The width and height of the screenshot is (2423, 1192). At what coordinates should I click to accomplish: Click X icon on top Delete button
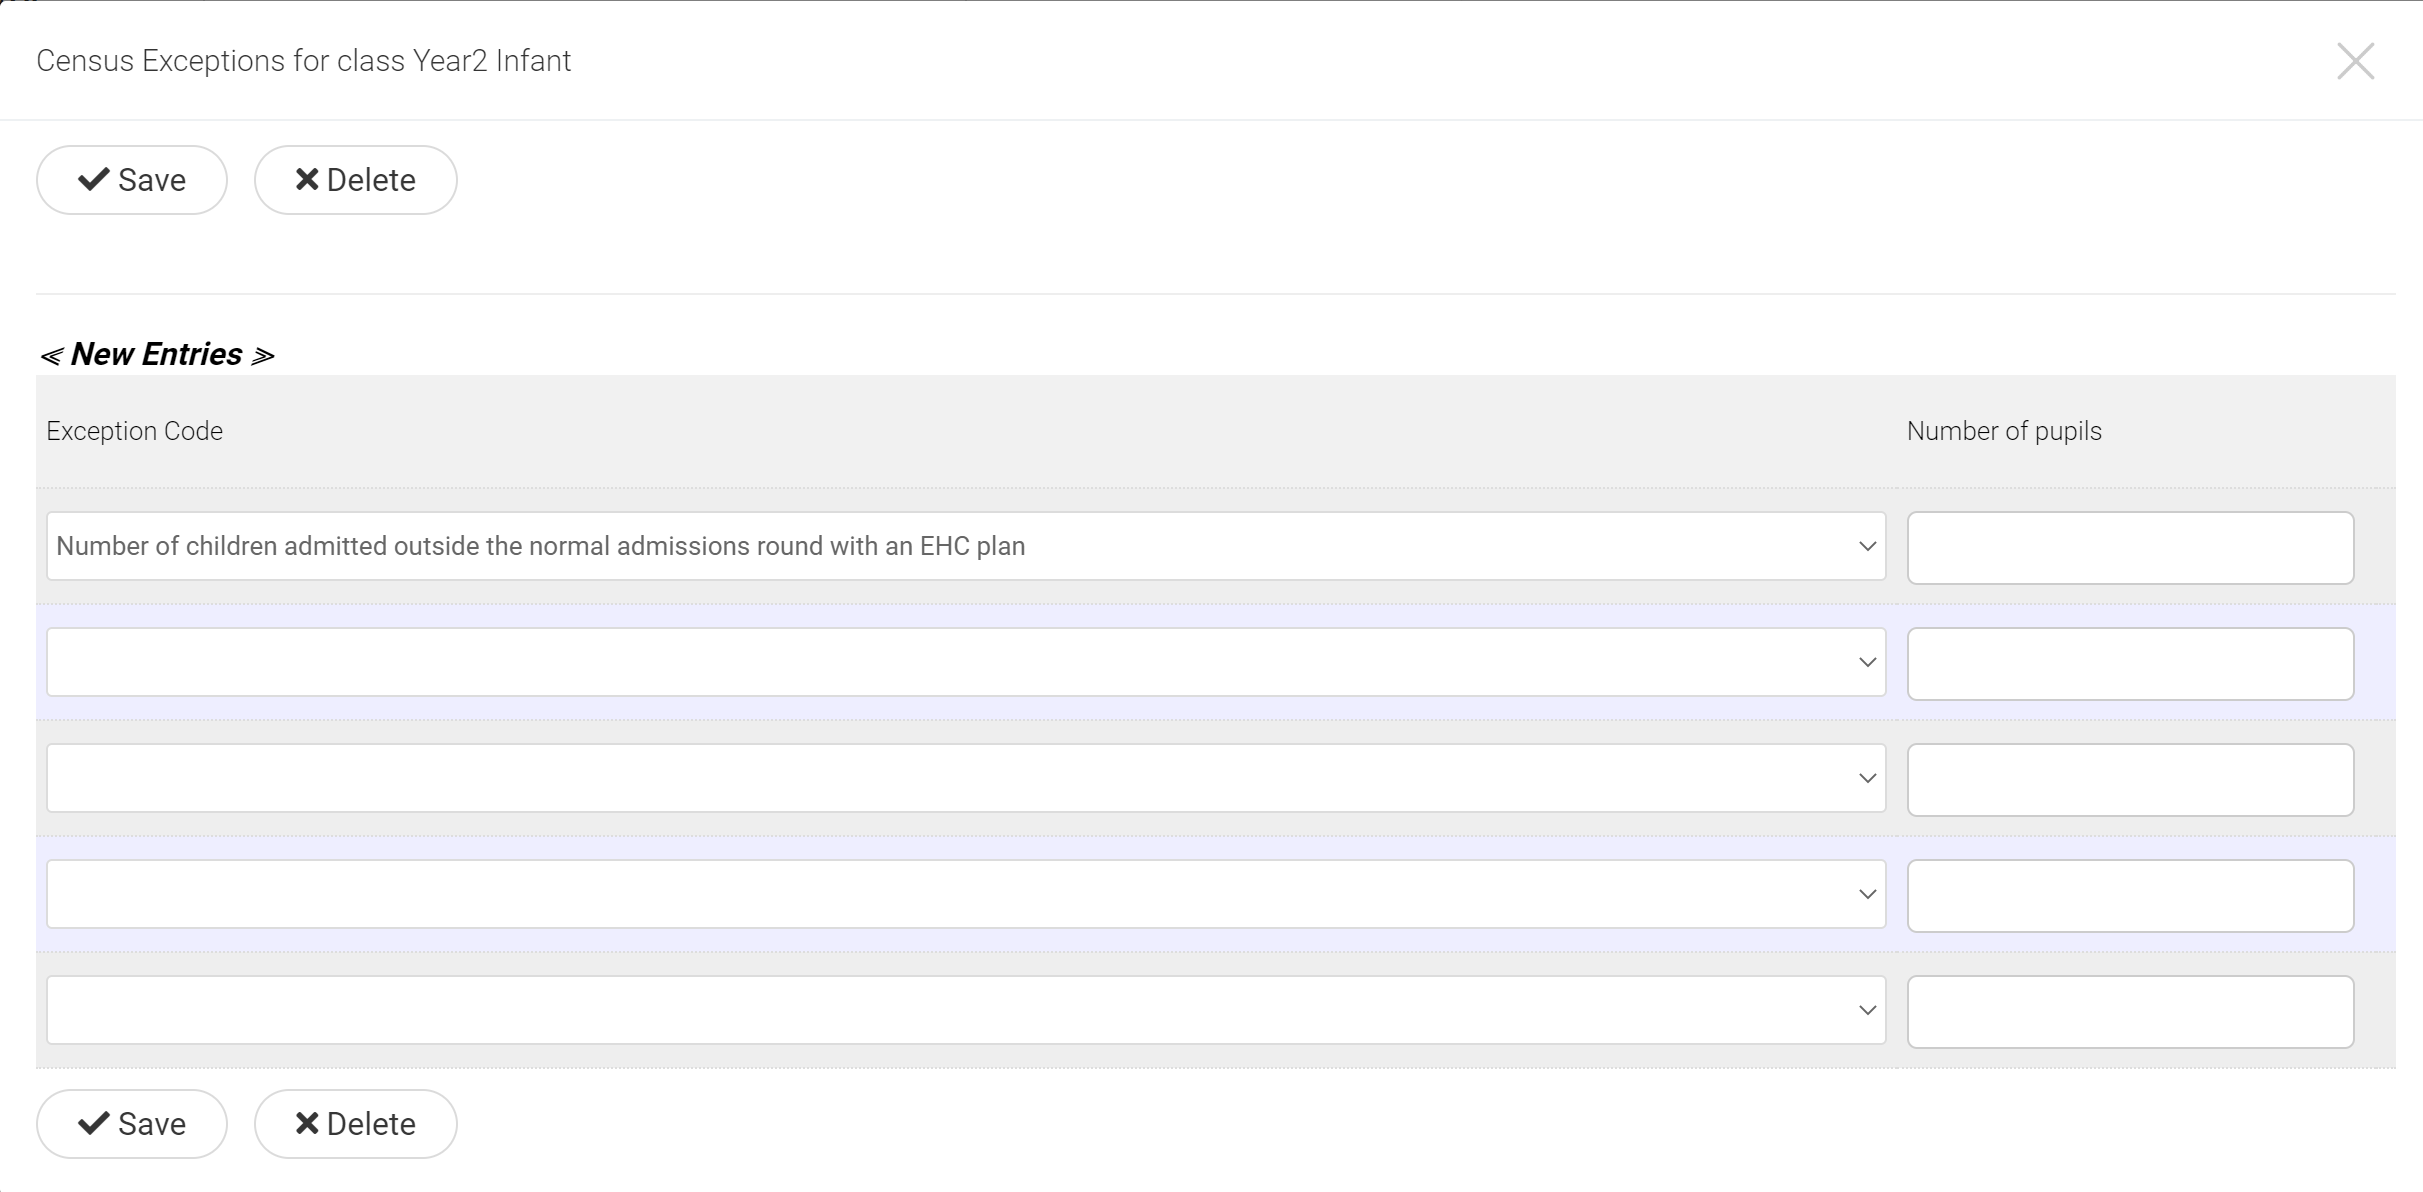click(x=307, y=179)
